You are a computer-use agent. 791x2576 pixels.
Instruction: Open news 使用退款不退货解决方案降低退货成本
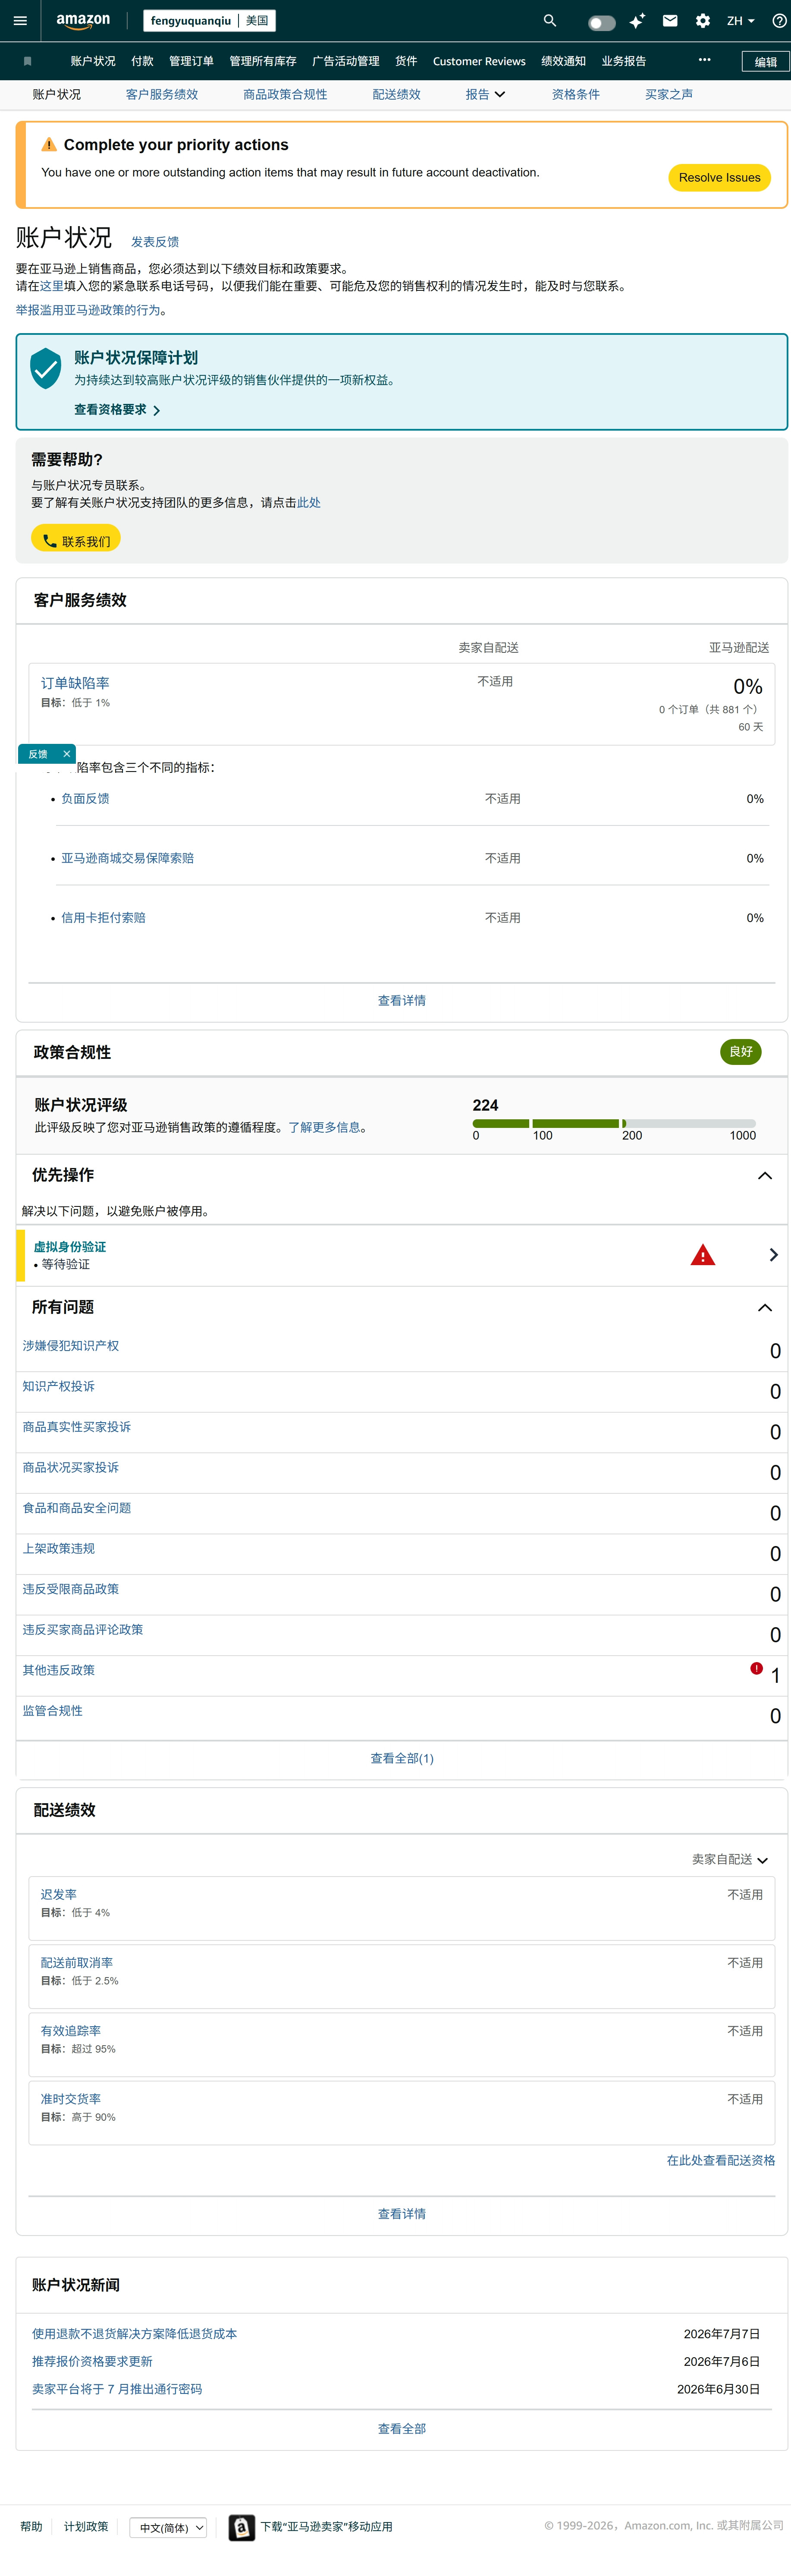point(135,2334)
